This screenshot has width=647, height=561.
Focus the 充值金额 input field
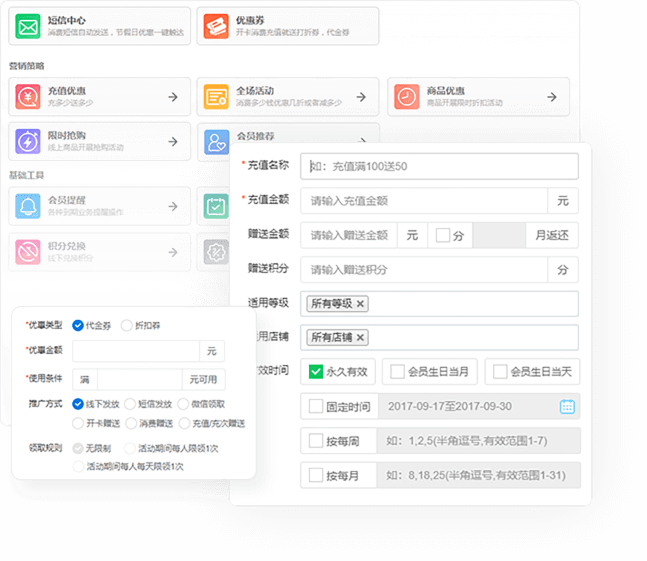pos(424,201)
